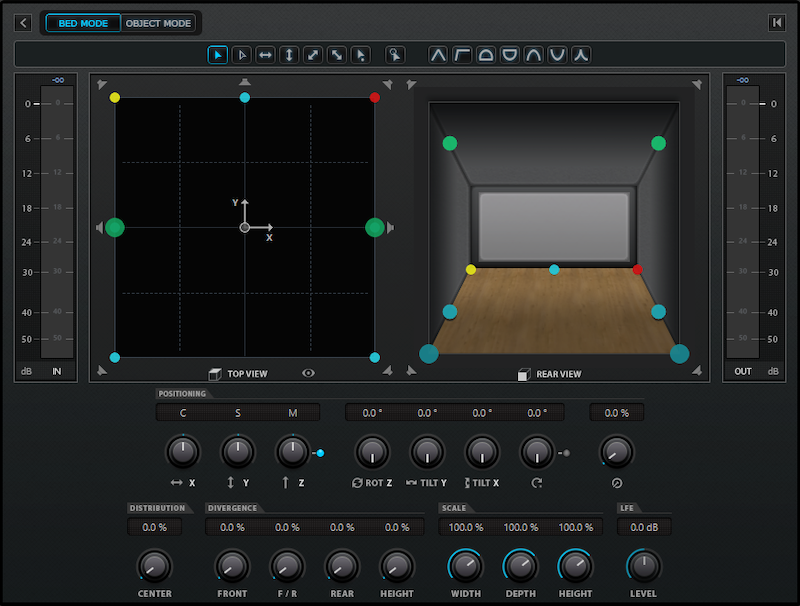Activate the jump-to-position magnet tool

click(394, 55)
